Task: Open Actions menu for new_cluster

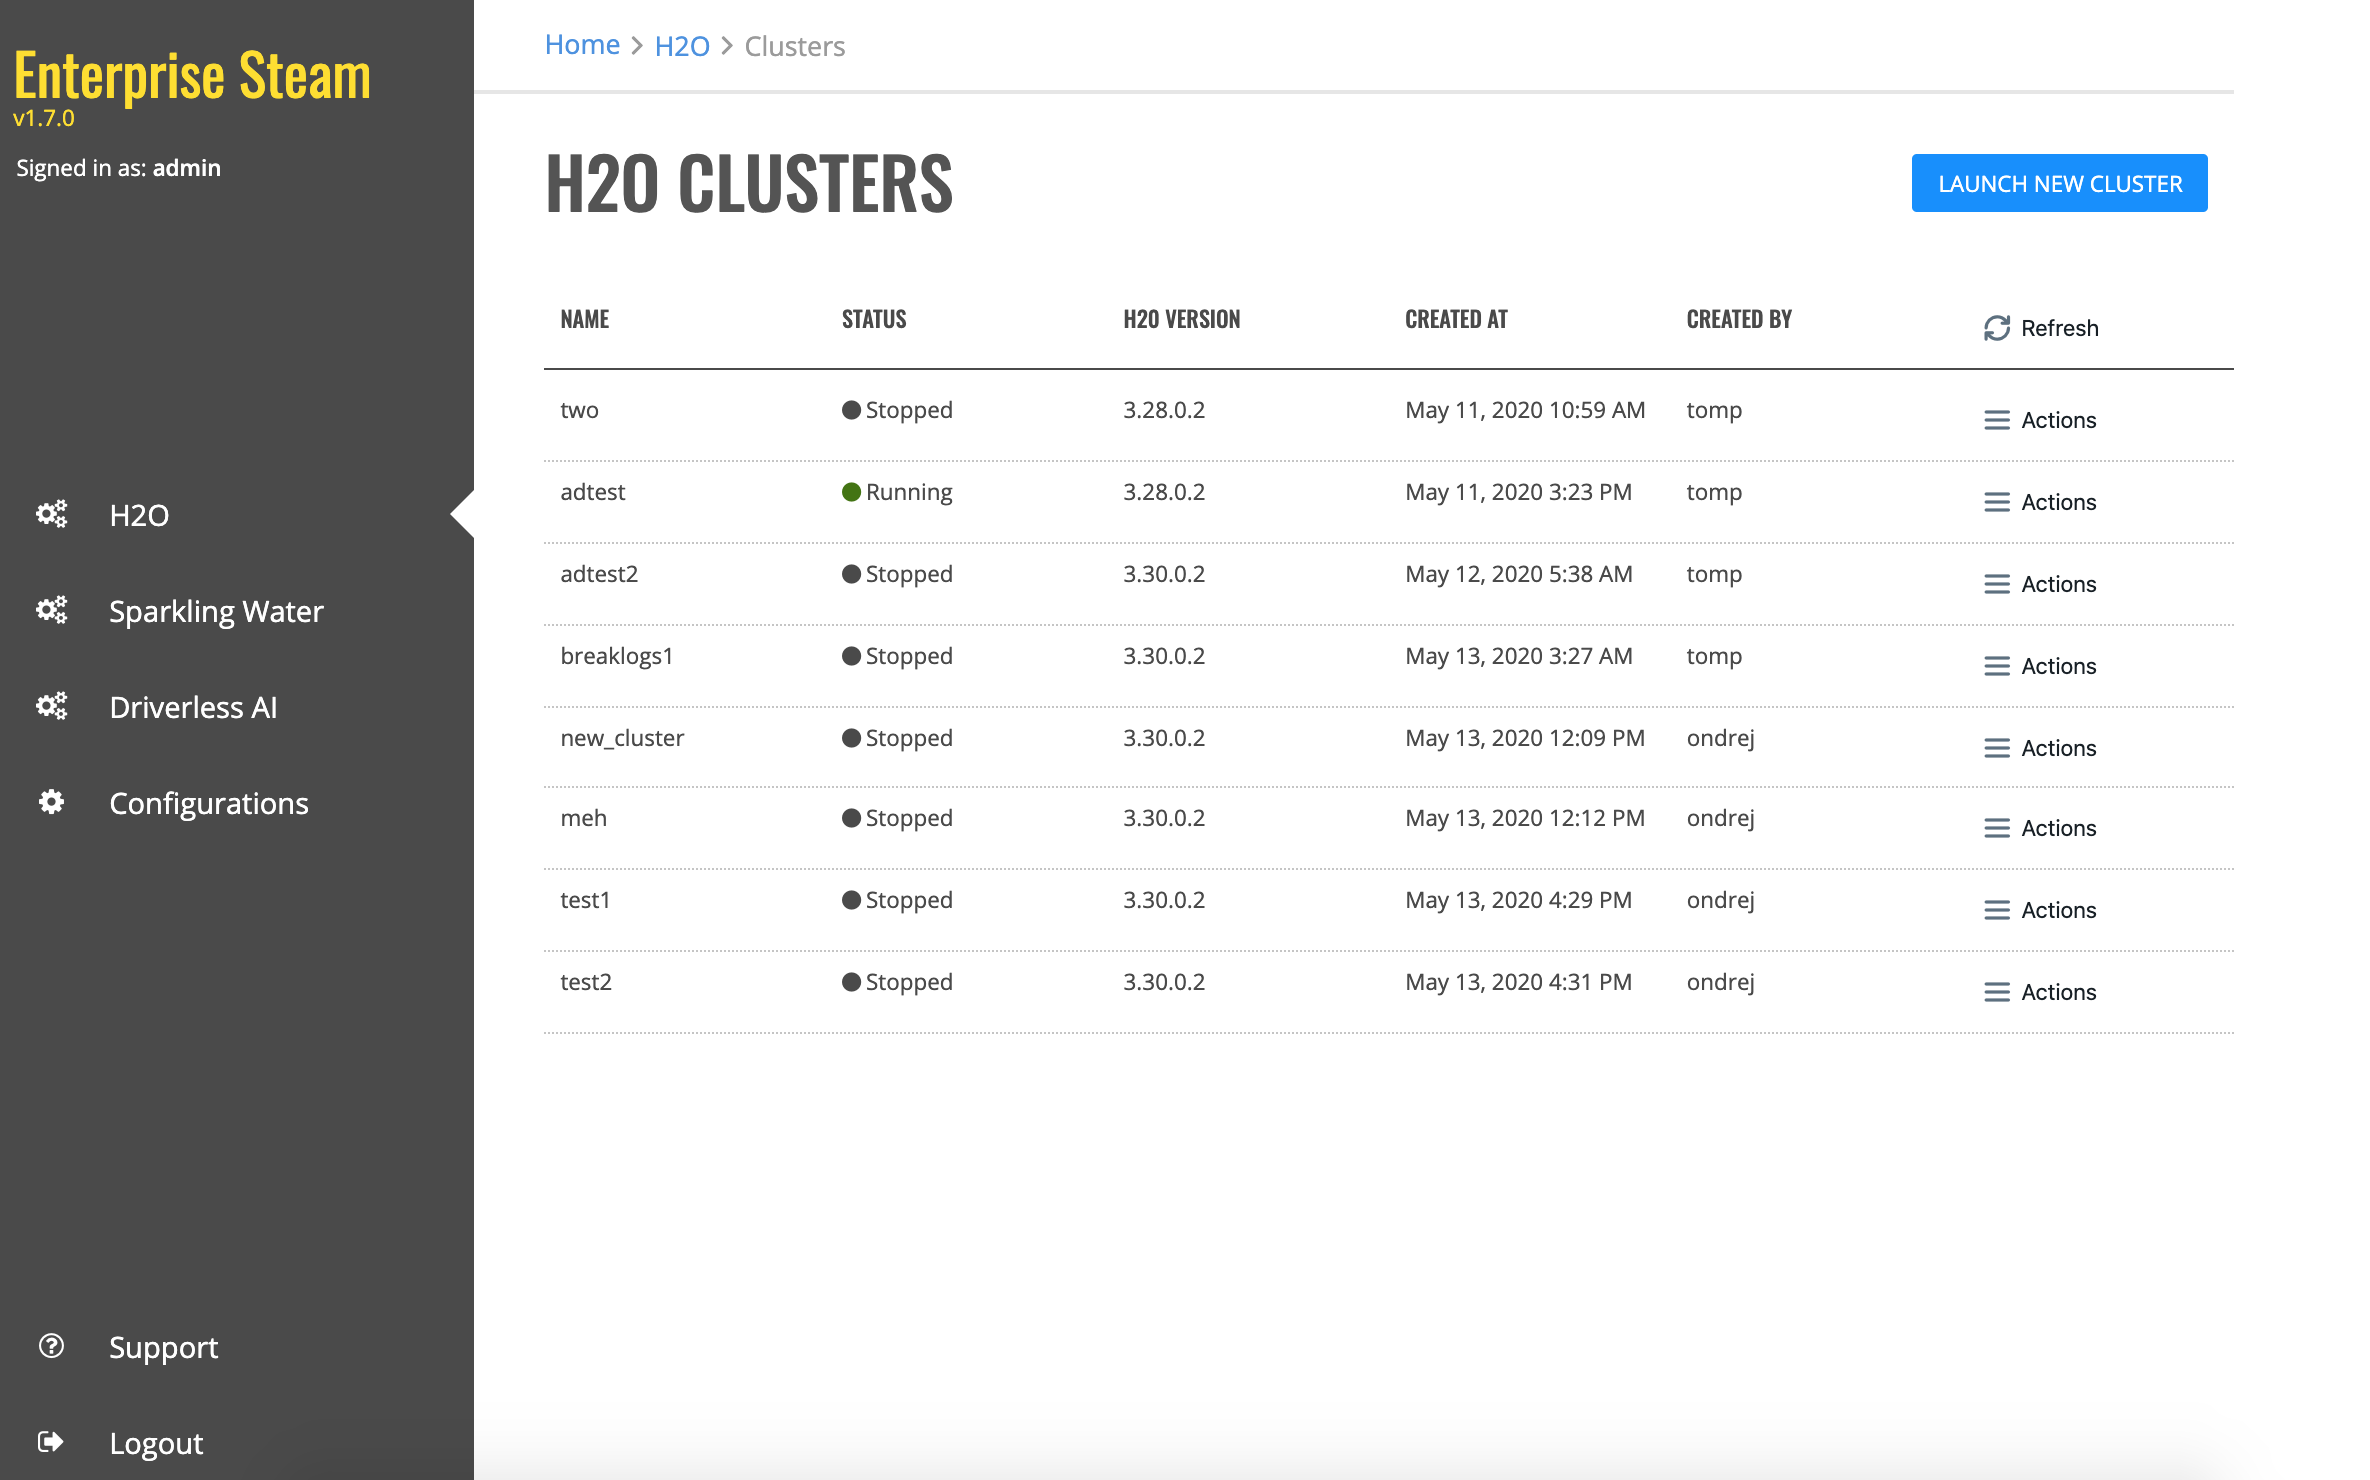Action: coord(2040,748)
